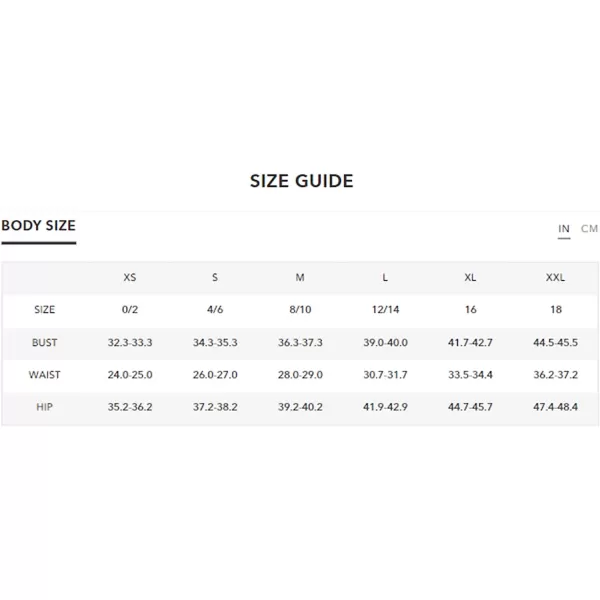Click the SIZE row label
600x600 pixels.
[44, 310]
